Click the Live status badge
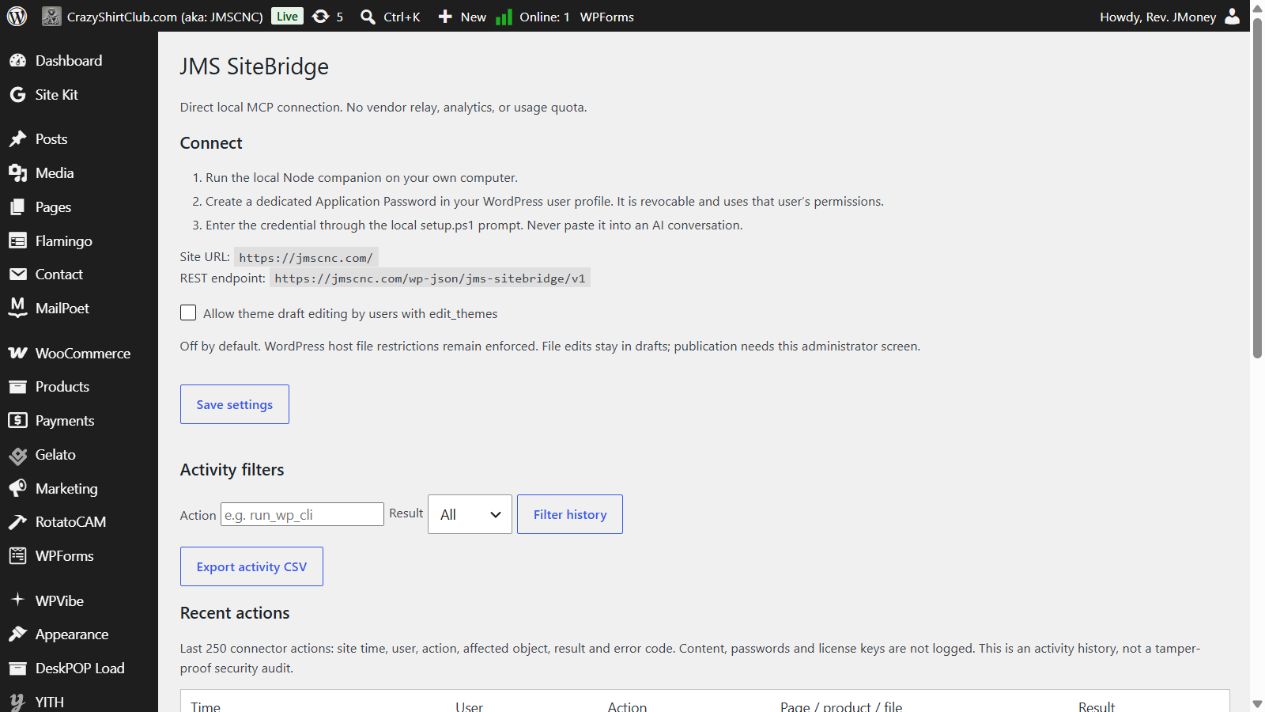This screenshot has width=1265, height=712. [x=287, y=16]
